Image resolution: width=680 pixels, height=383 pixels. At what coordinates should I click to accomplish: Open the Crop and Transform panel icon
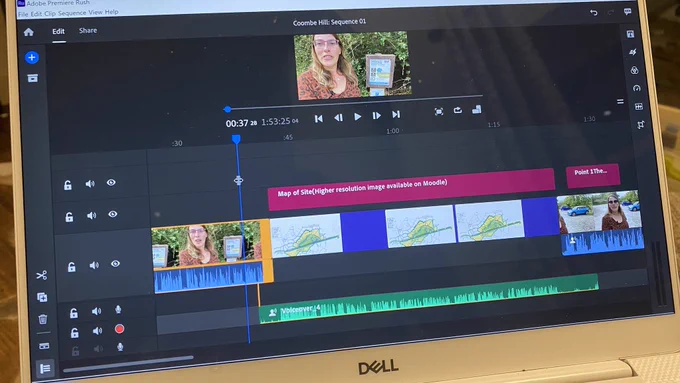tap(641, 125)
